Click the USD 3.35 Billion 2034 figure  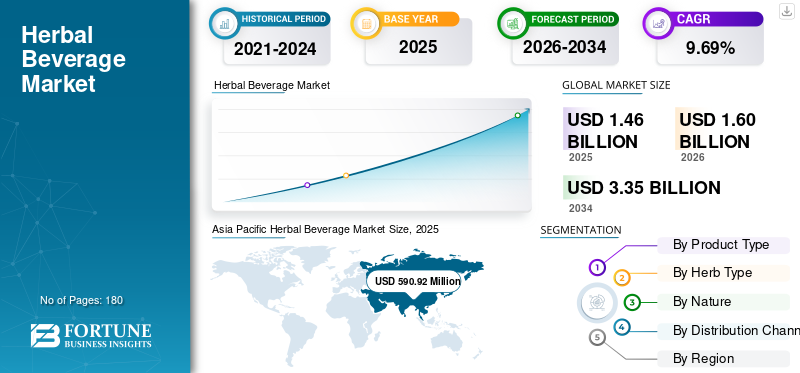click(644, 188)
